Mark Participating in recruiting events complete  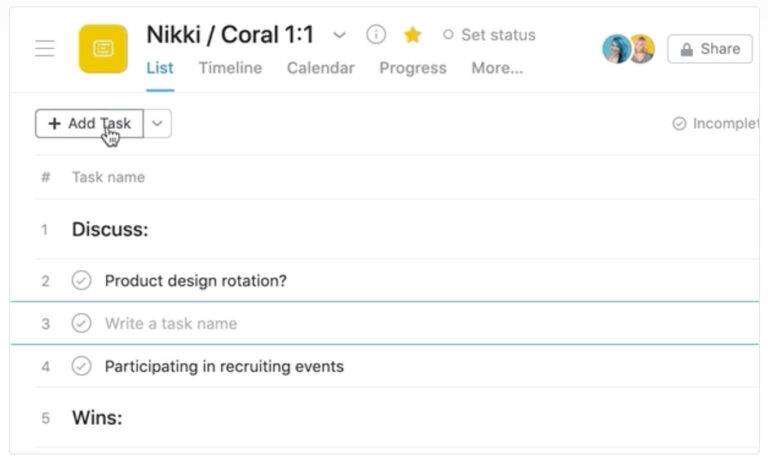81,366
